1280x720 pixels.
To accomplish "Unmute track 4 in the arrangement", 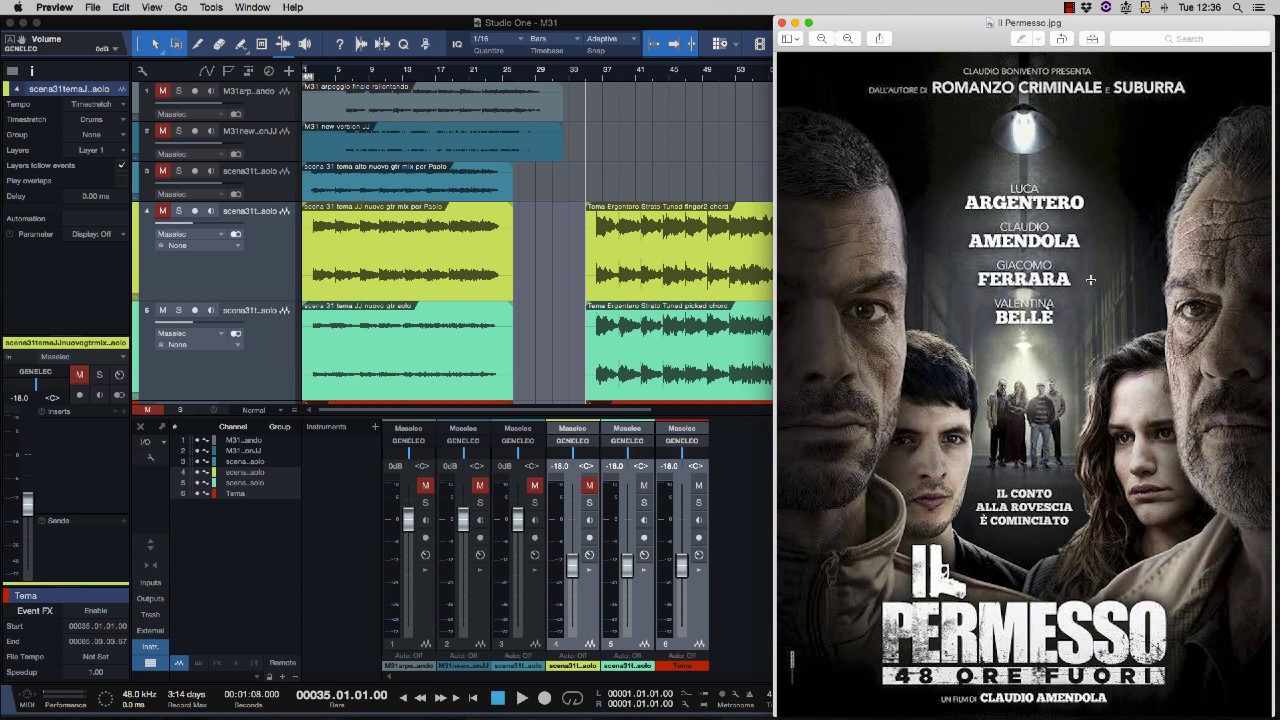I will click(163, 211).
